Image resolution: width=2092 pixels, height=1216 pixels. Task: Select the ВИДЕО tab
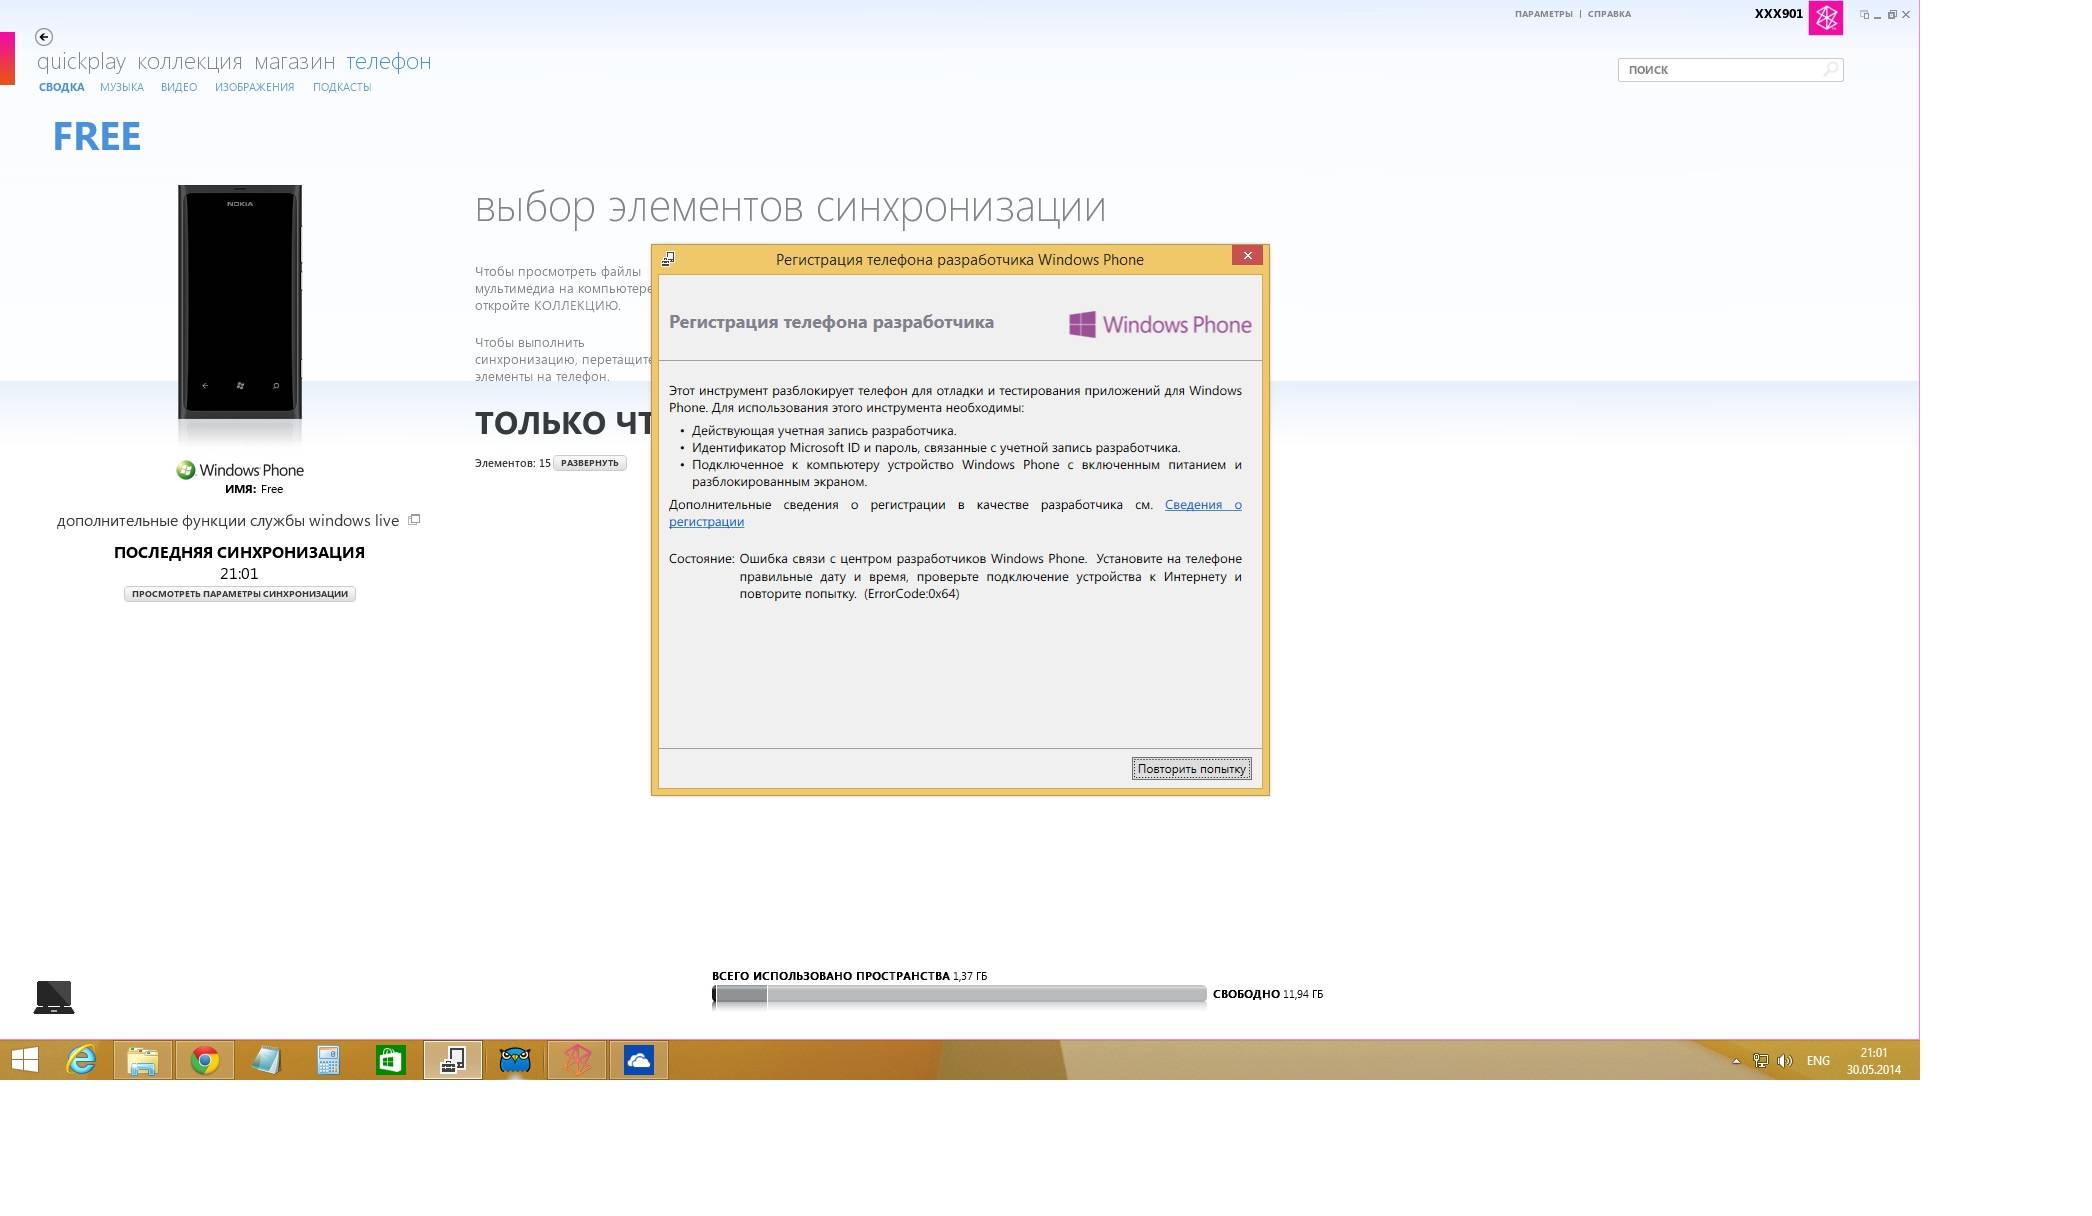[179, 87]
